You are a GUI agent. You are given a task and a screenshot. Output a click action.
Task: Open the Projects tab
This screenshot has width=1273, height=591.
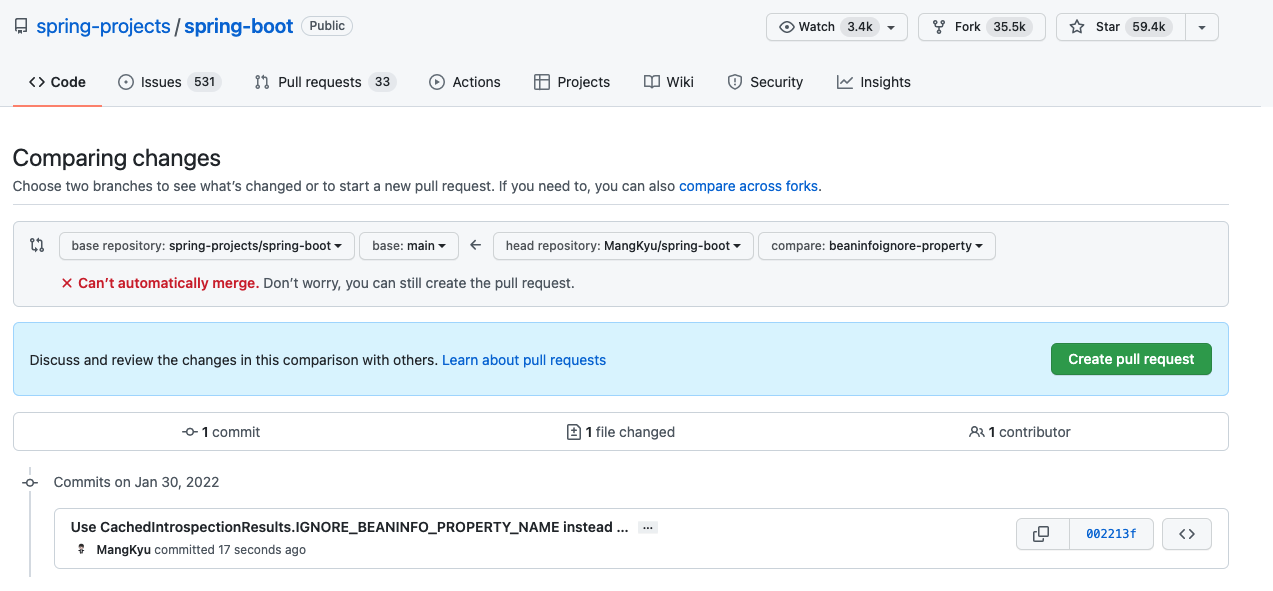pyautogui.click(x=571, y=82)
